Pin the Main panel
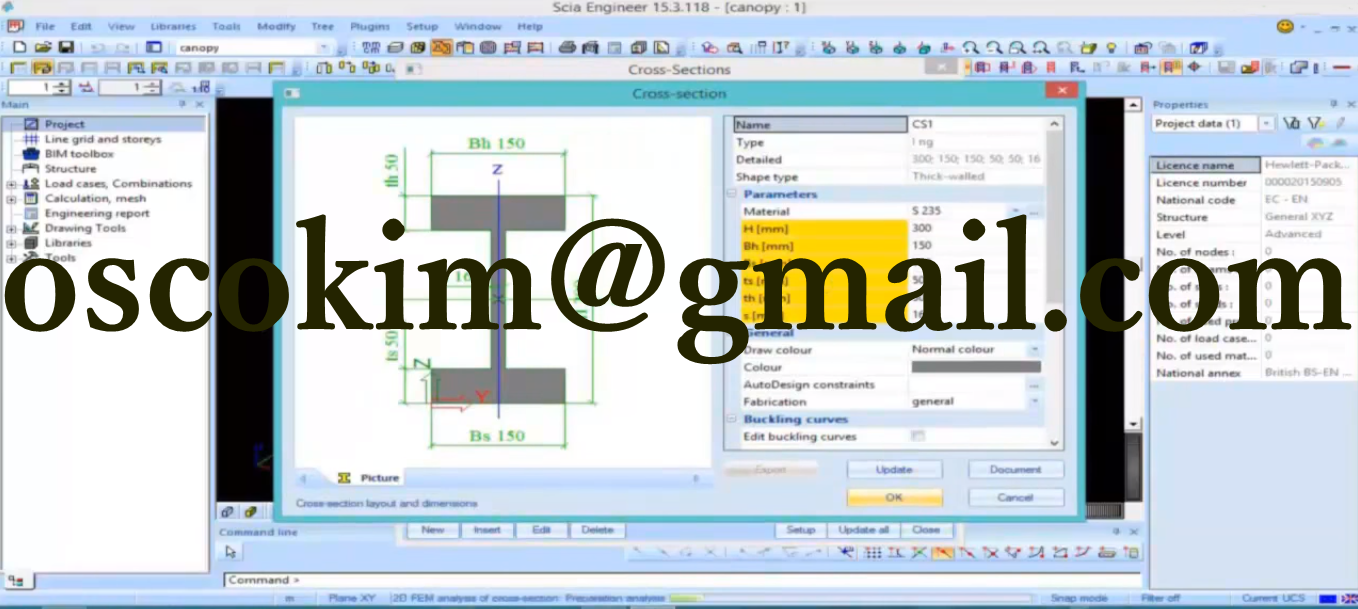Image resolution: width=1358 pixels, height=609 pixels. point(183,104)
